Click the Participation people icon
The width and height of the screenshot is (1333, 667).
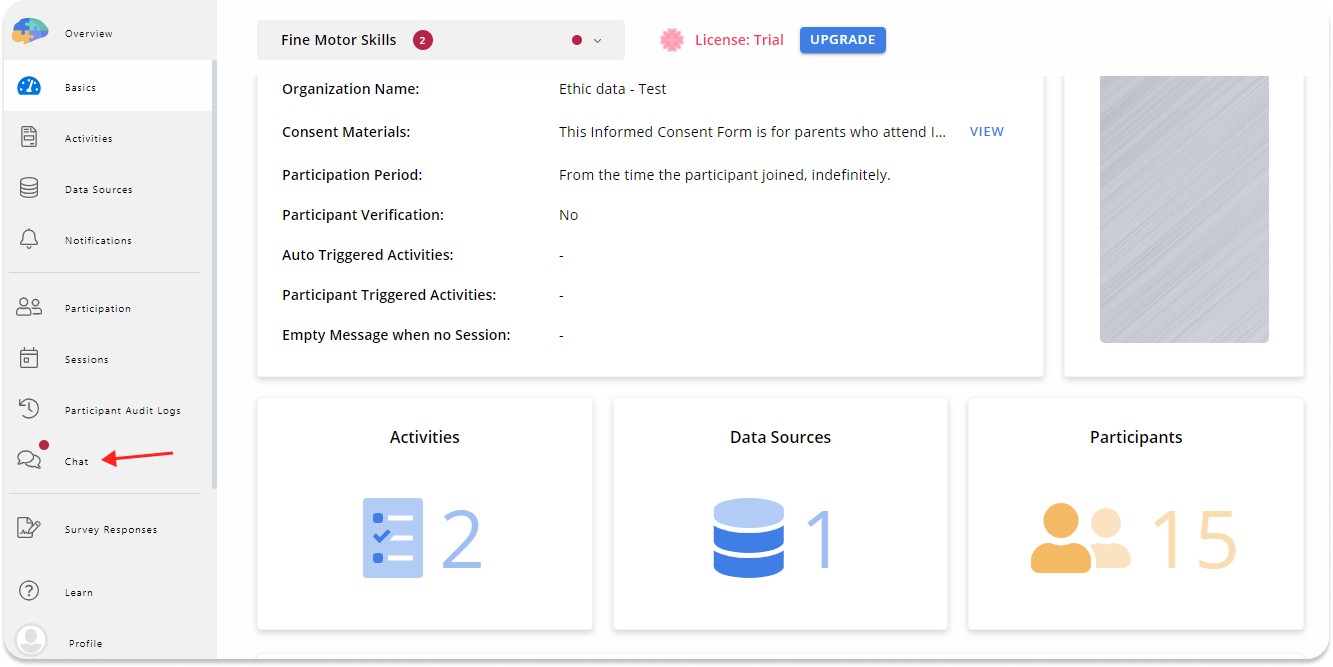pyautogui.click(x=29, y=307)
